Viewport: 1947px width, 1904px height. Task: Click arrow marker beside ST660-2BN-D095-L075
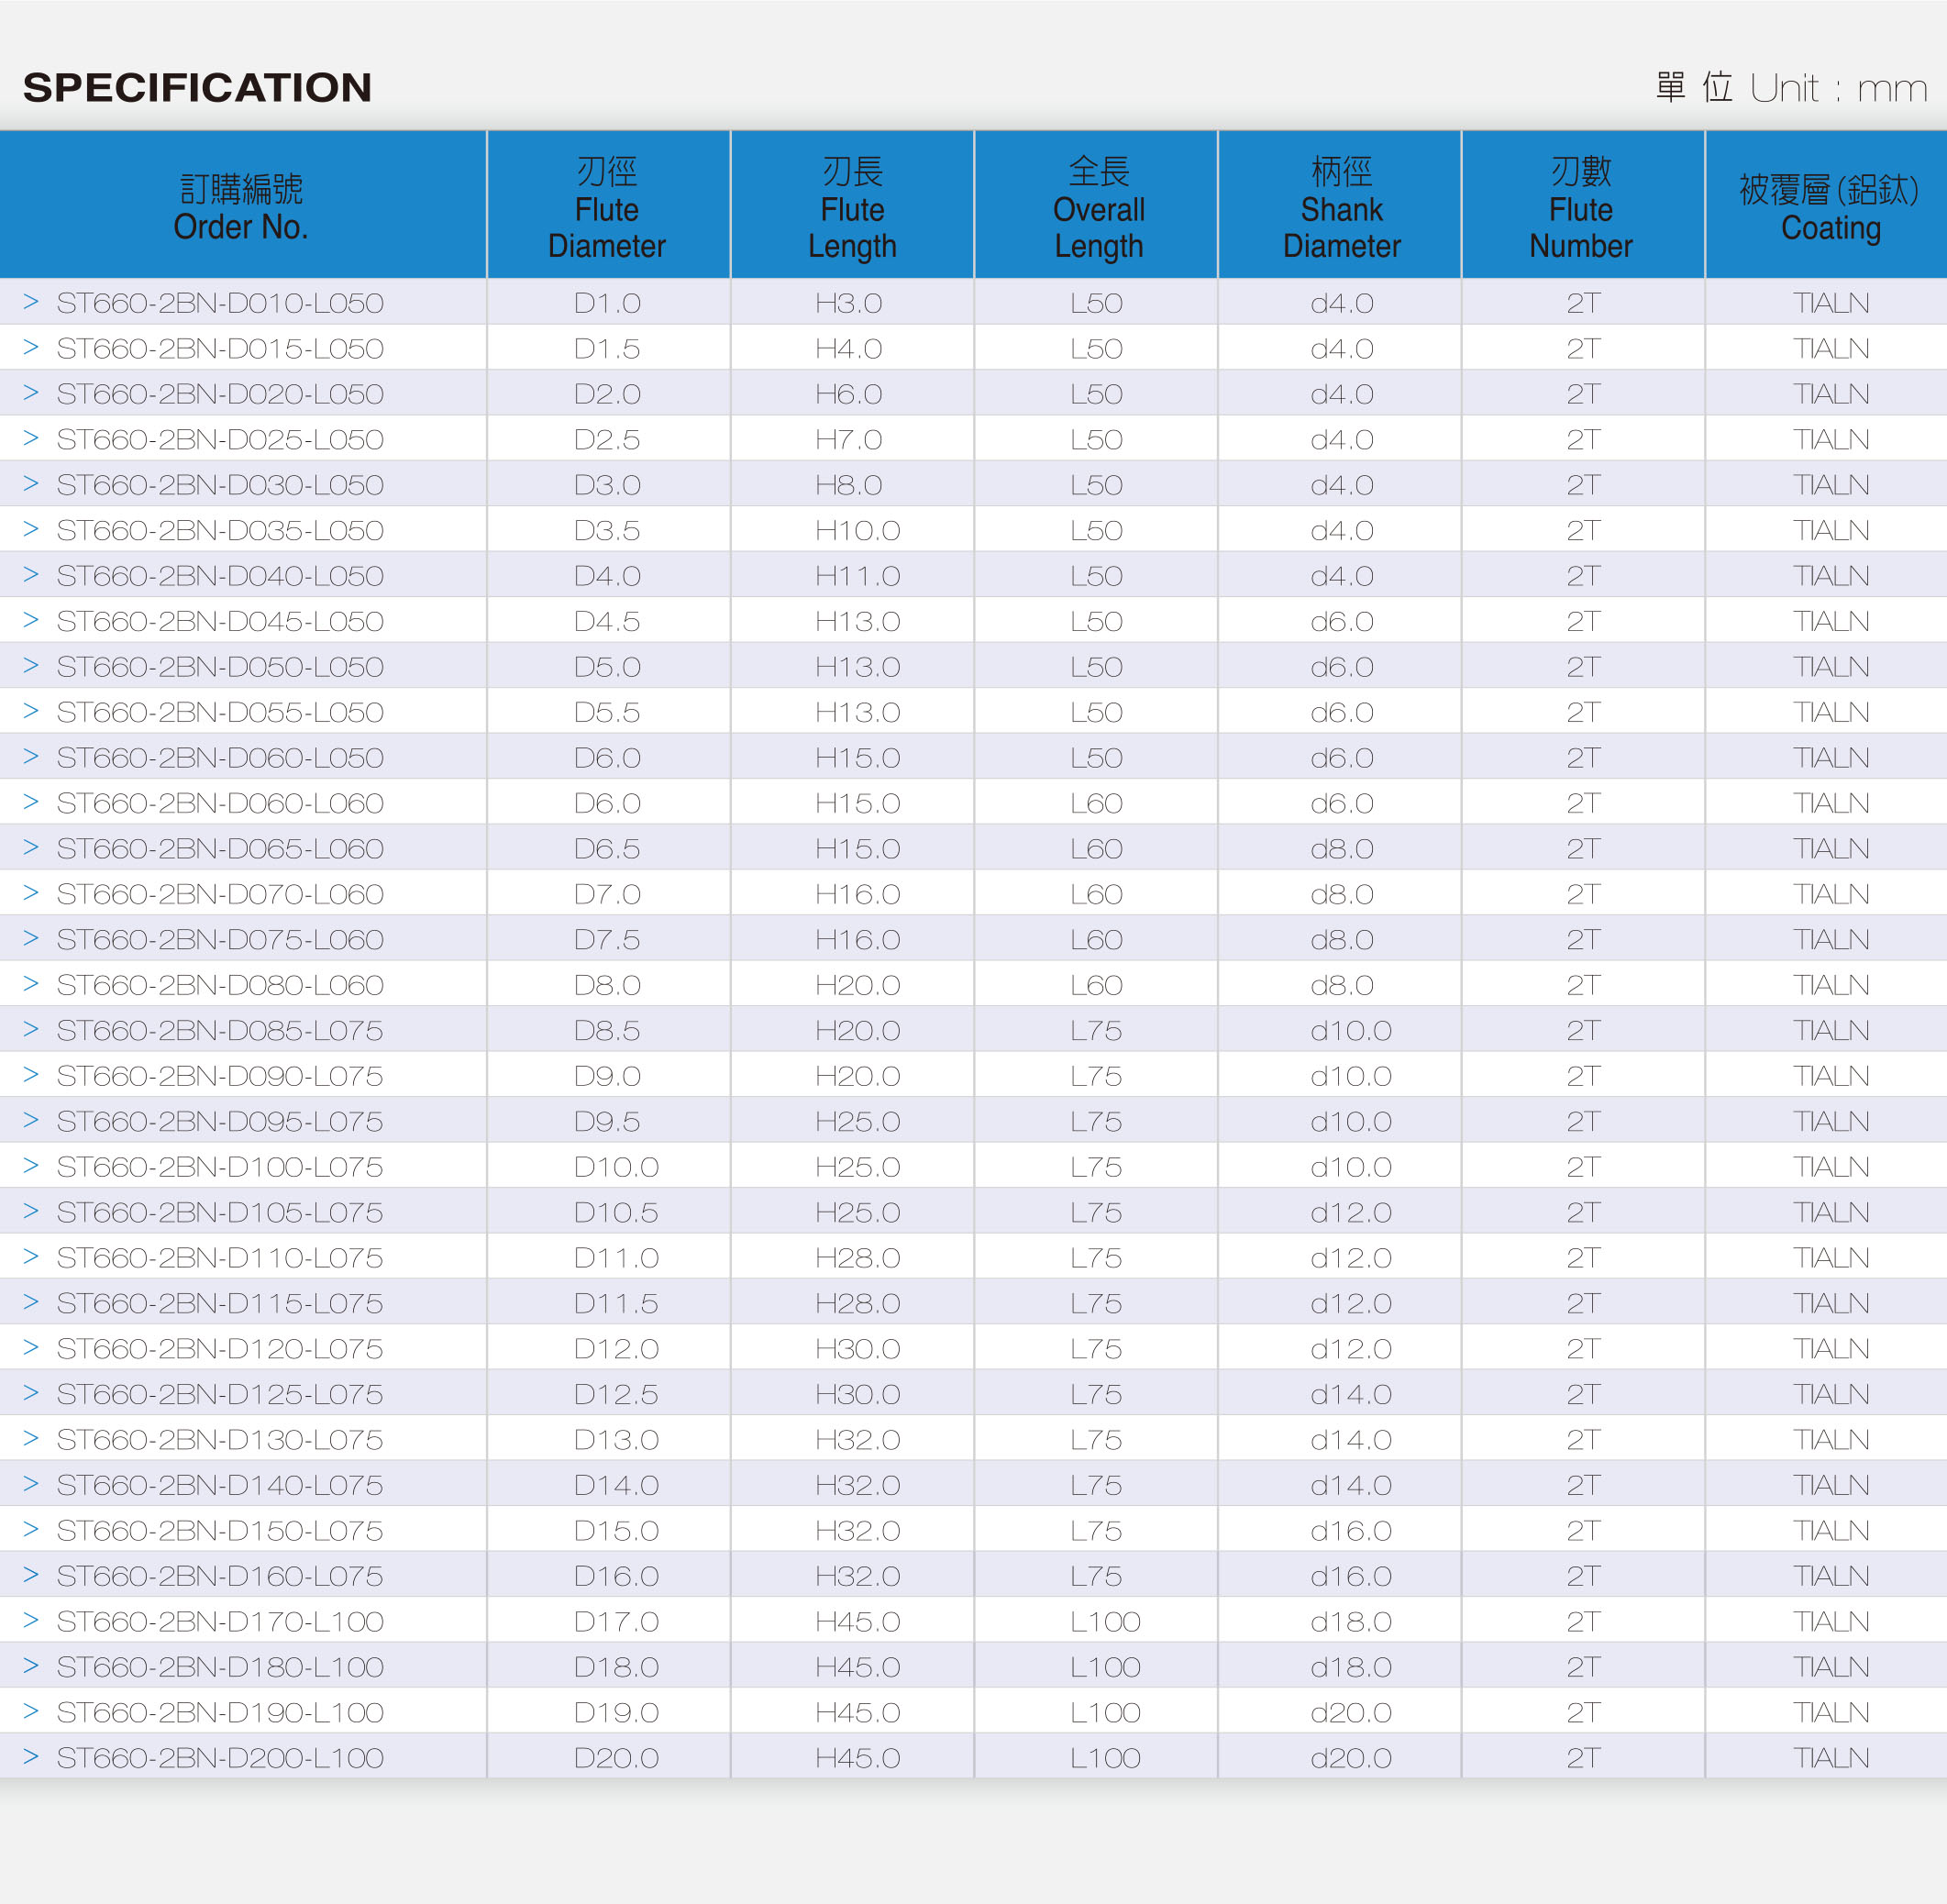(31, 1120)
